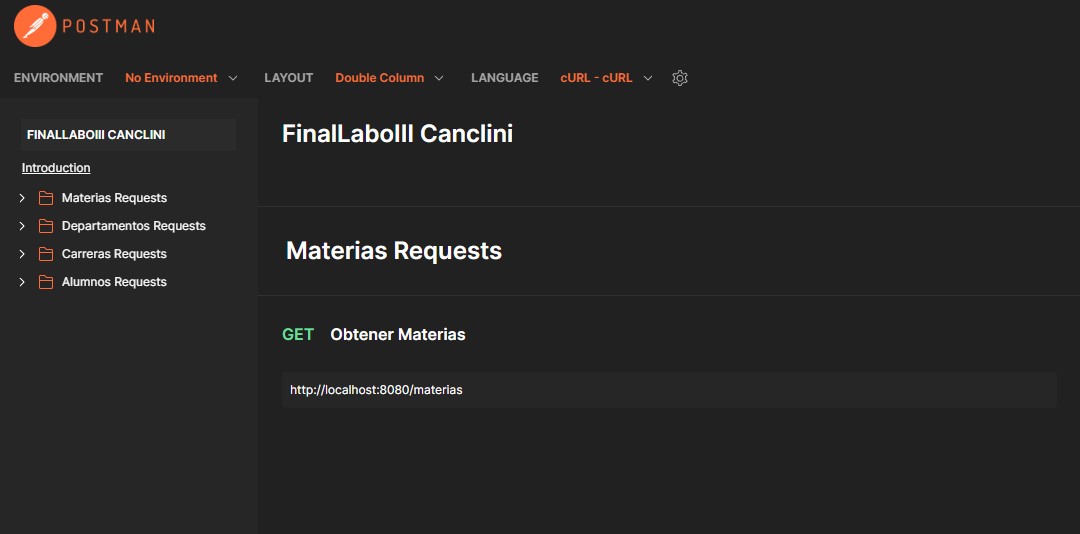Image resolution: width=1080 pixels, height=534 pixels.
Task: Click the Materias Requests section heading
Action: pos(394,251)
